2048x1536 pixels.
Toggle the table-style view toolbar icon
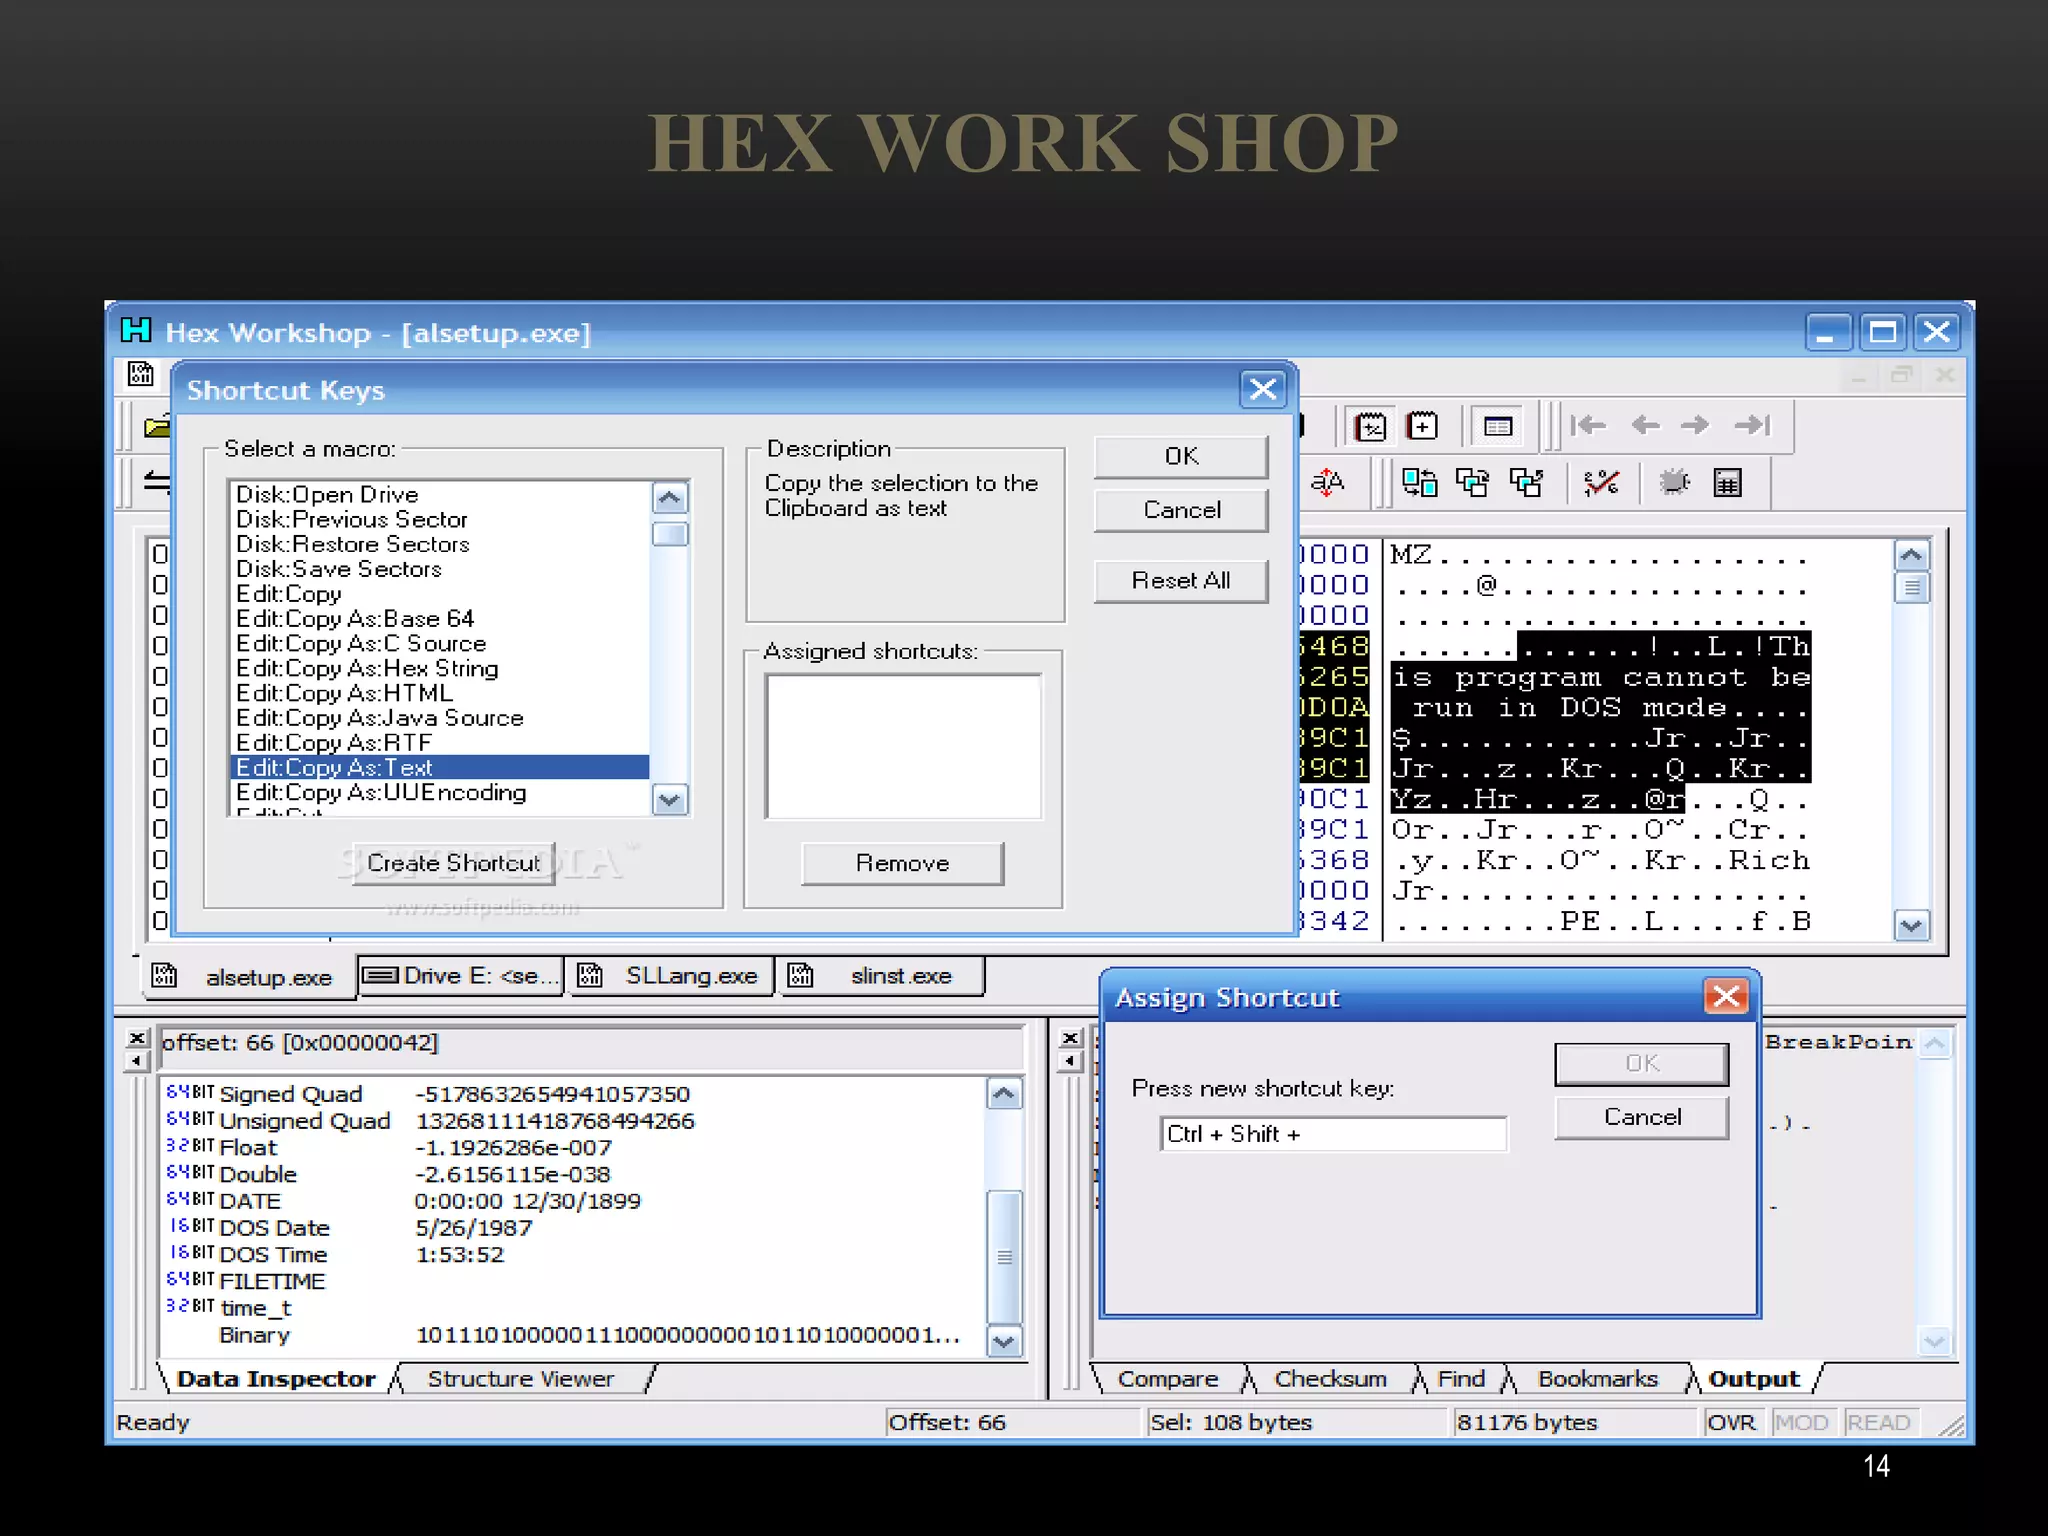[x=1497, y=427]
